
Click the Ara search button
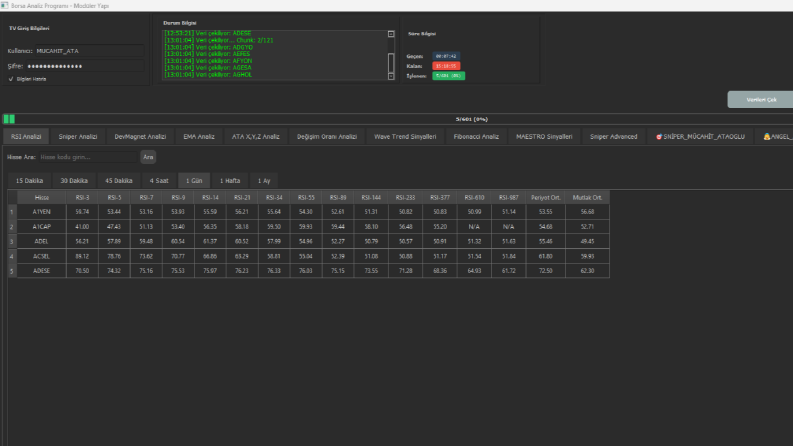(148, 157)
